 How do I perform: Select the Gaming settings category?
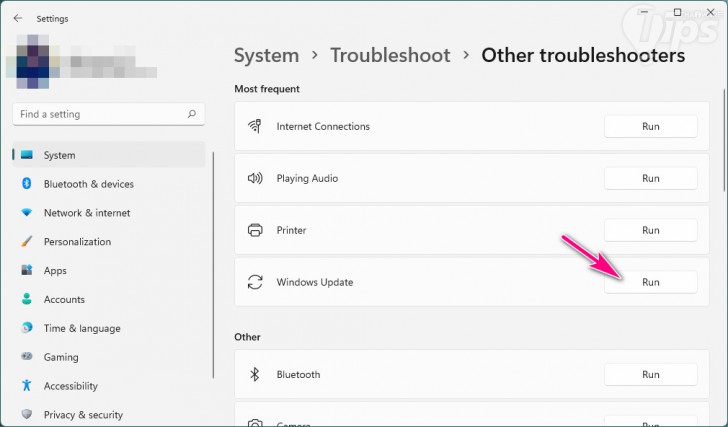point(109,356)
